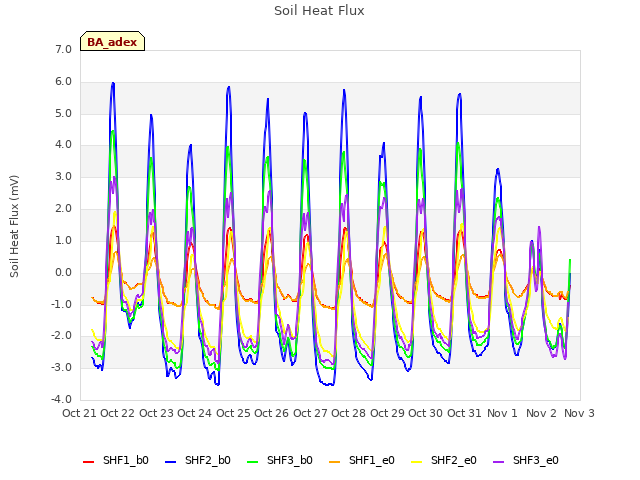The height and width of the screenshot is (480, 640).
Task: Select the SHF3_b0 legend label
Action: click(290, 461)
